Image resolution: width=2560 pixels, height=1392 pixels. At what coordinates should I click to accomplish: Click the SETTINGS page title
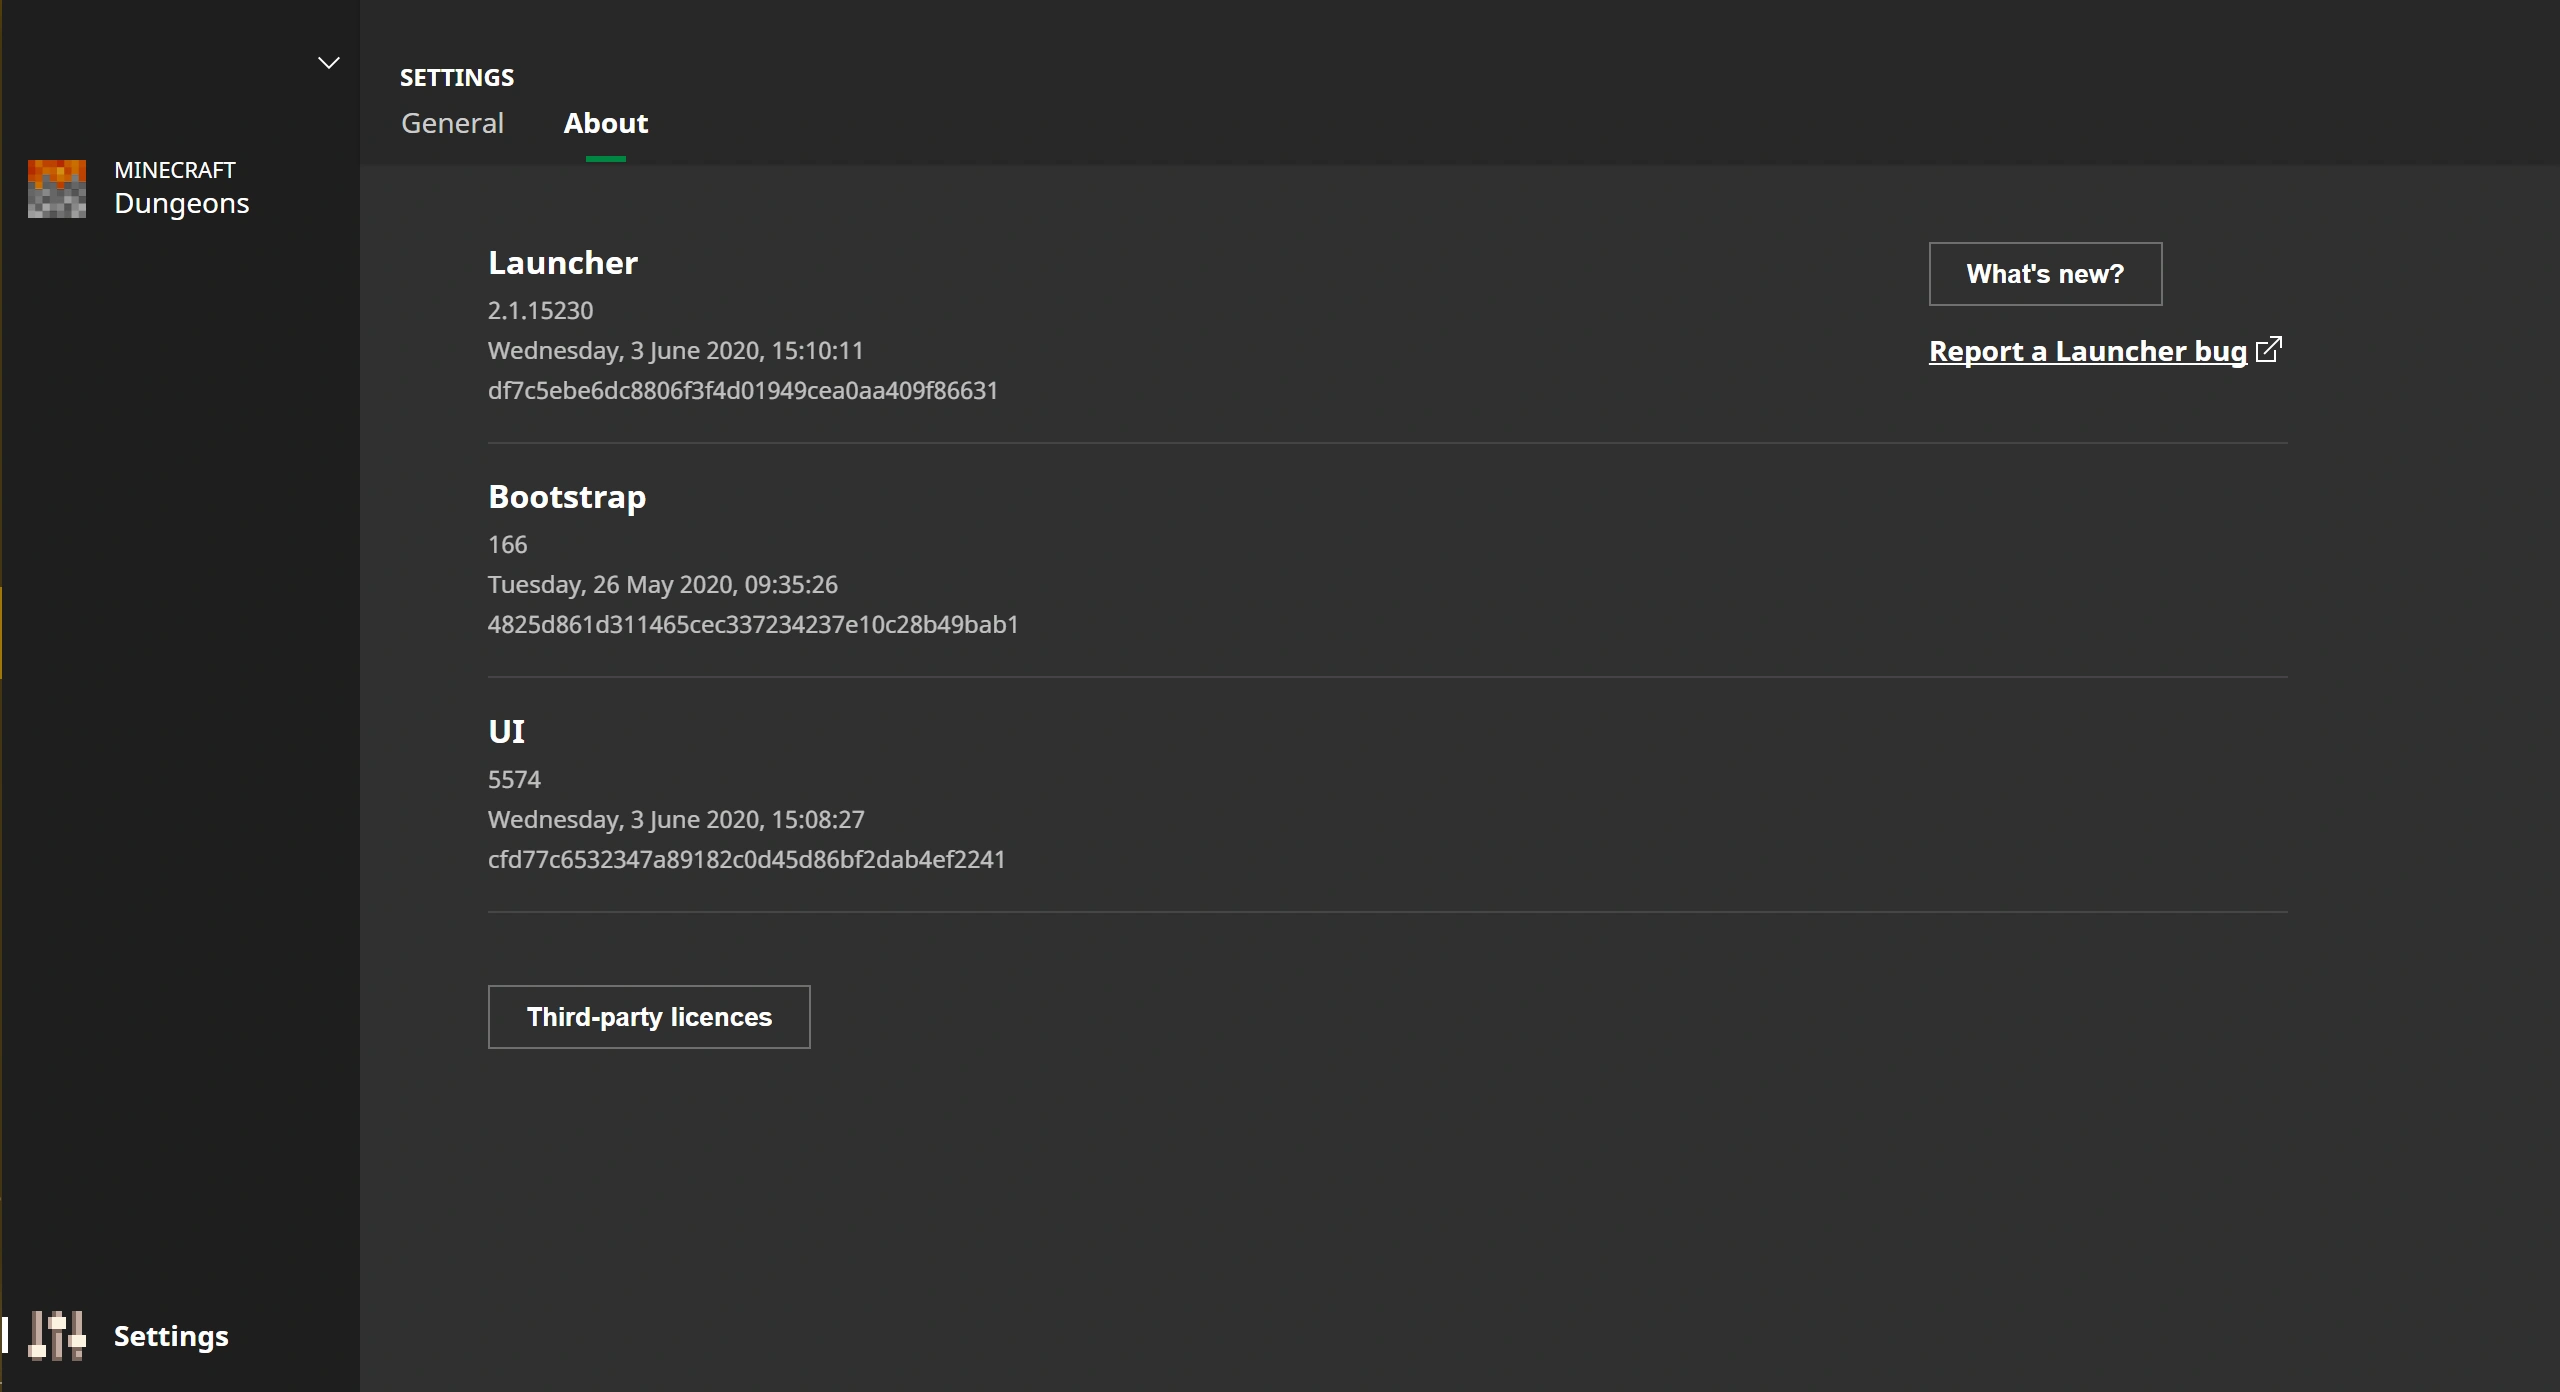pos(457,77)
